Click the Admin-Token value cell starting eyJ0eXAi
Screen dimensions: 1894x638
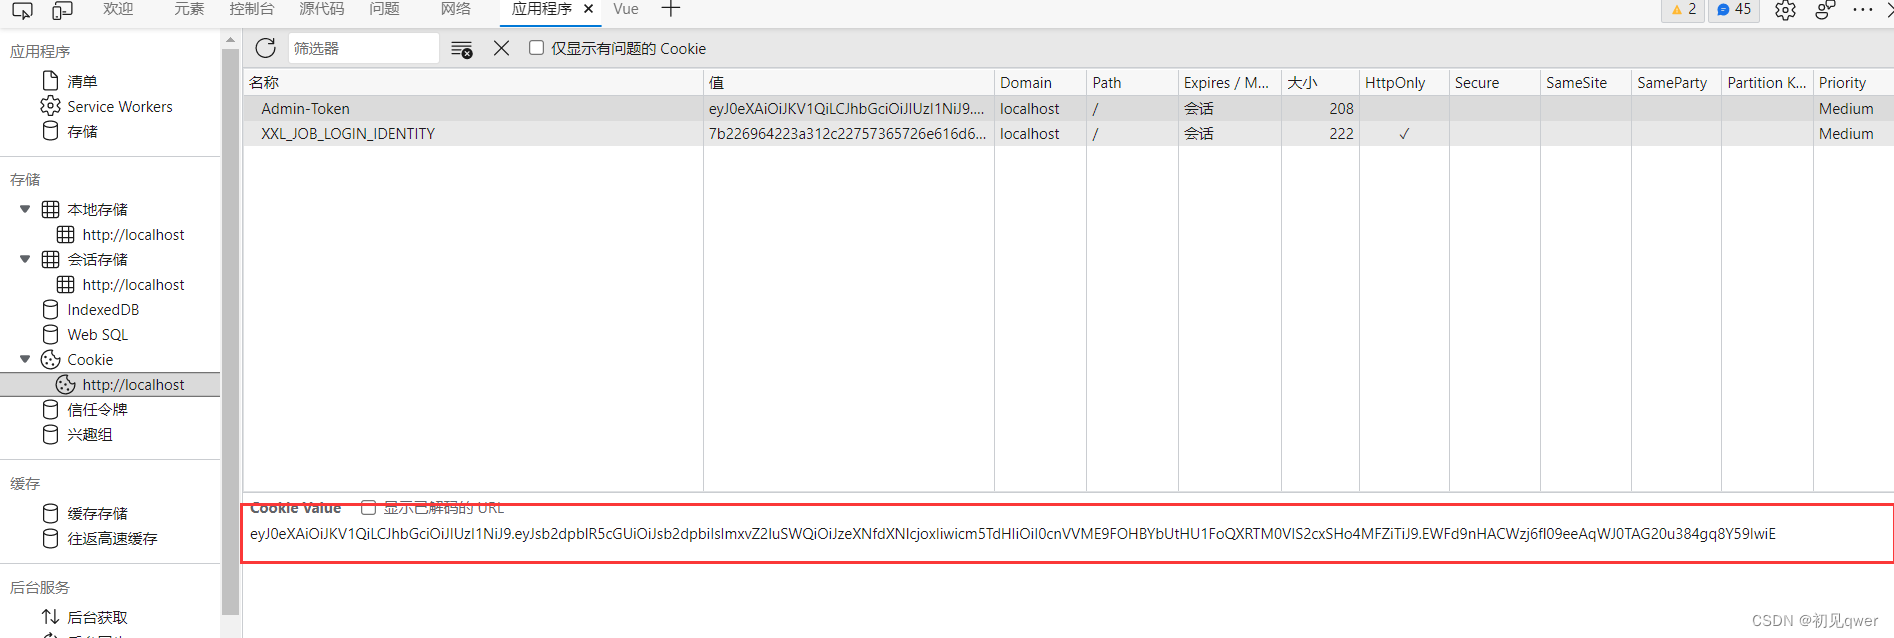(849, 108)
